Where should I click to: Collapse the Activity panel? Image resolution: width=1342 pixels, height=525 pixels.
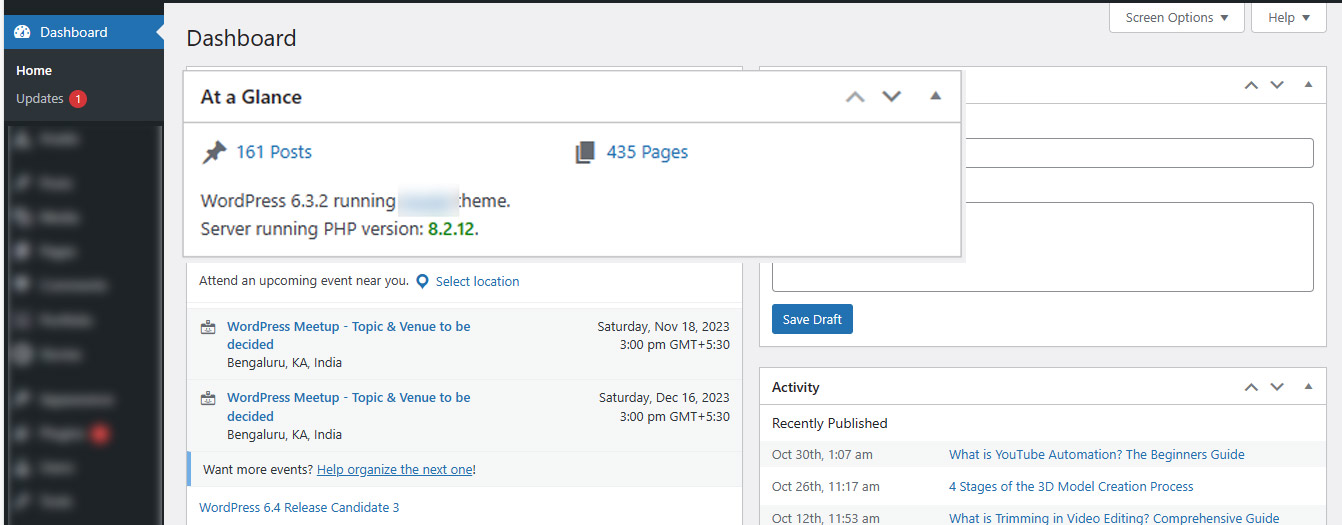pyautogui.click(x=1308, y=387)
